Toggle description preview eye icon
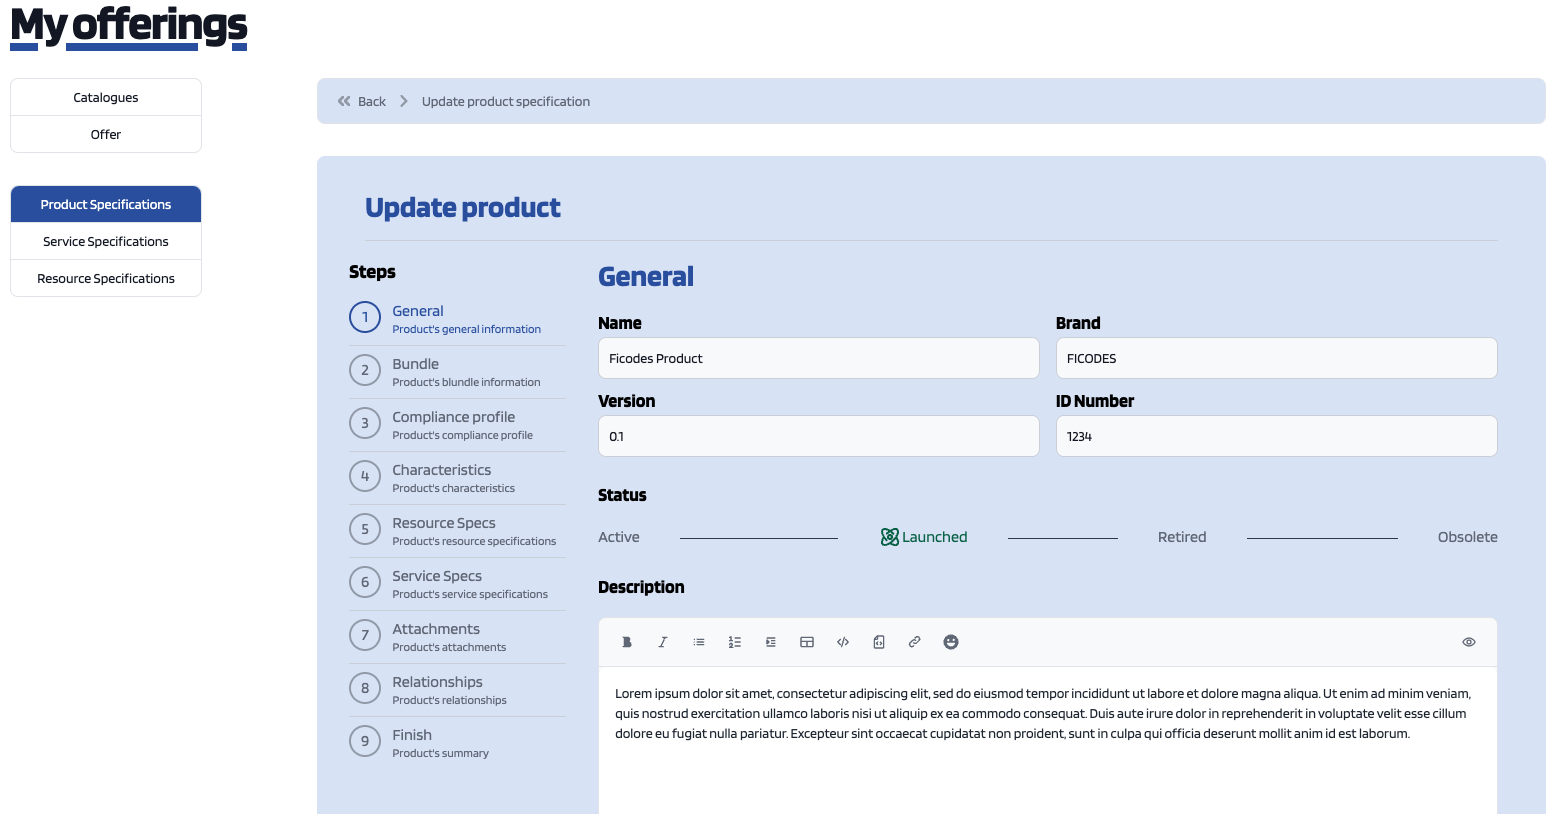Screen dimensions: 1552x814 coord(1469,642)
